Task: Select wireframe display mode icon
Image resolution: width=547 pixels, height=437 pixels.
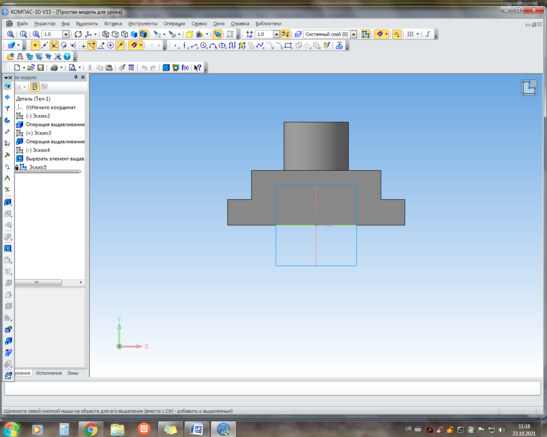Action: (105, 34)
